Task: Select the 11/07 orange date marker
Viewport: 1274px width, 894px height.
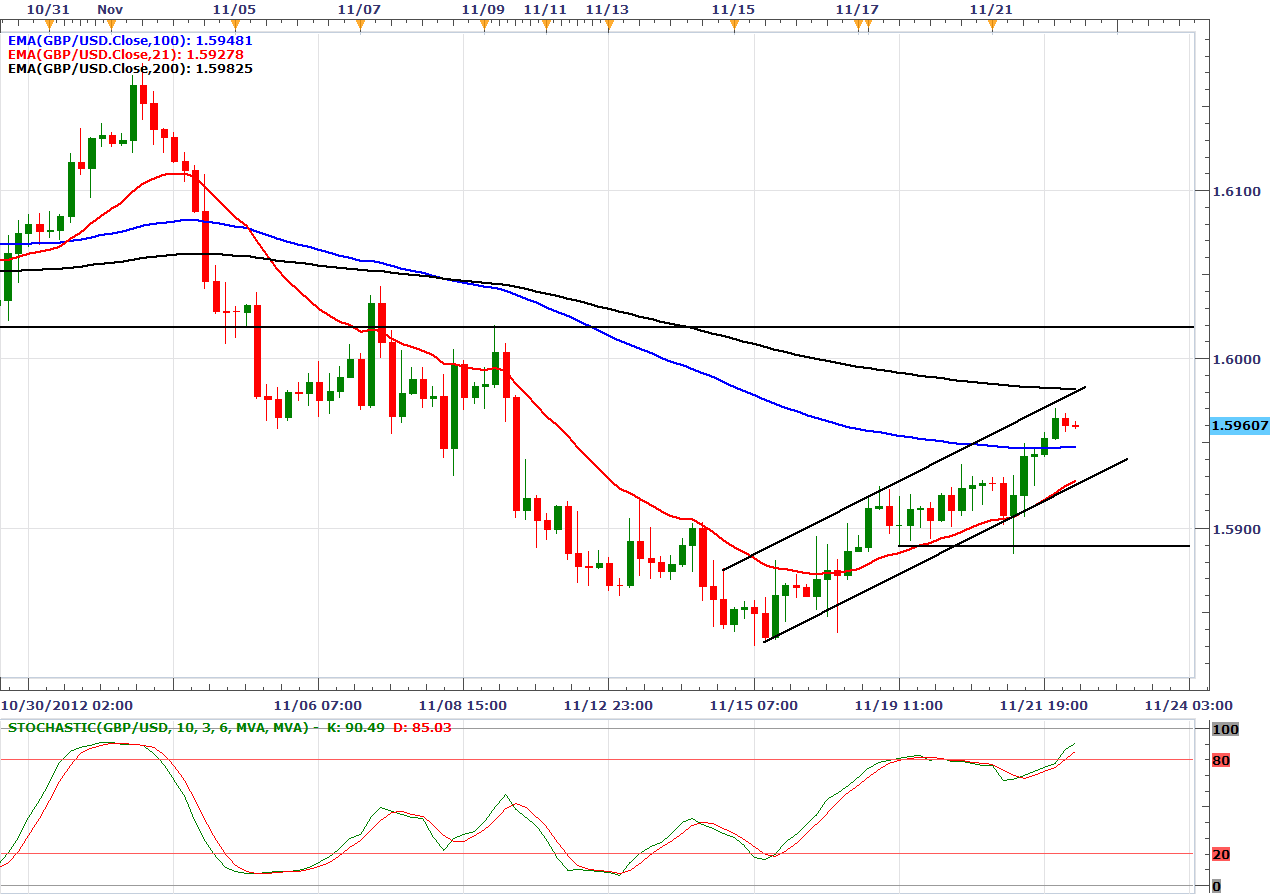Action: click(x=359, y=27)
